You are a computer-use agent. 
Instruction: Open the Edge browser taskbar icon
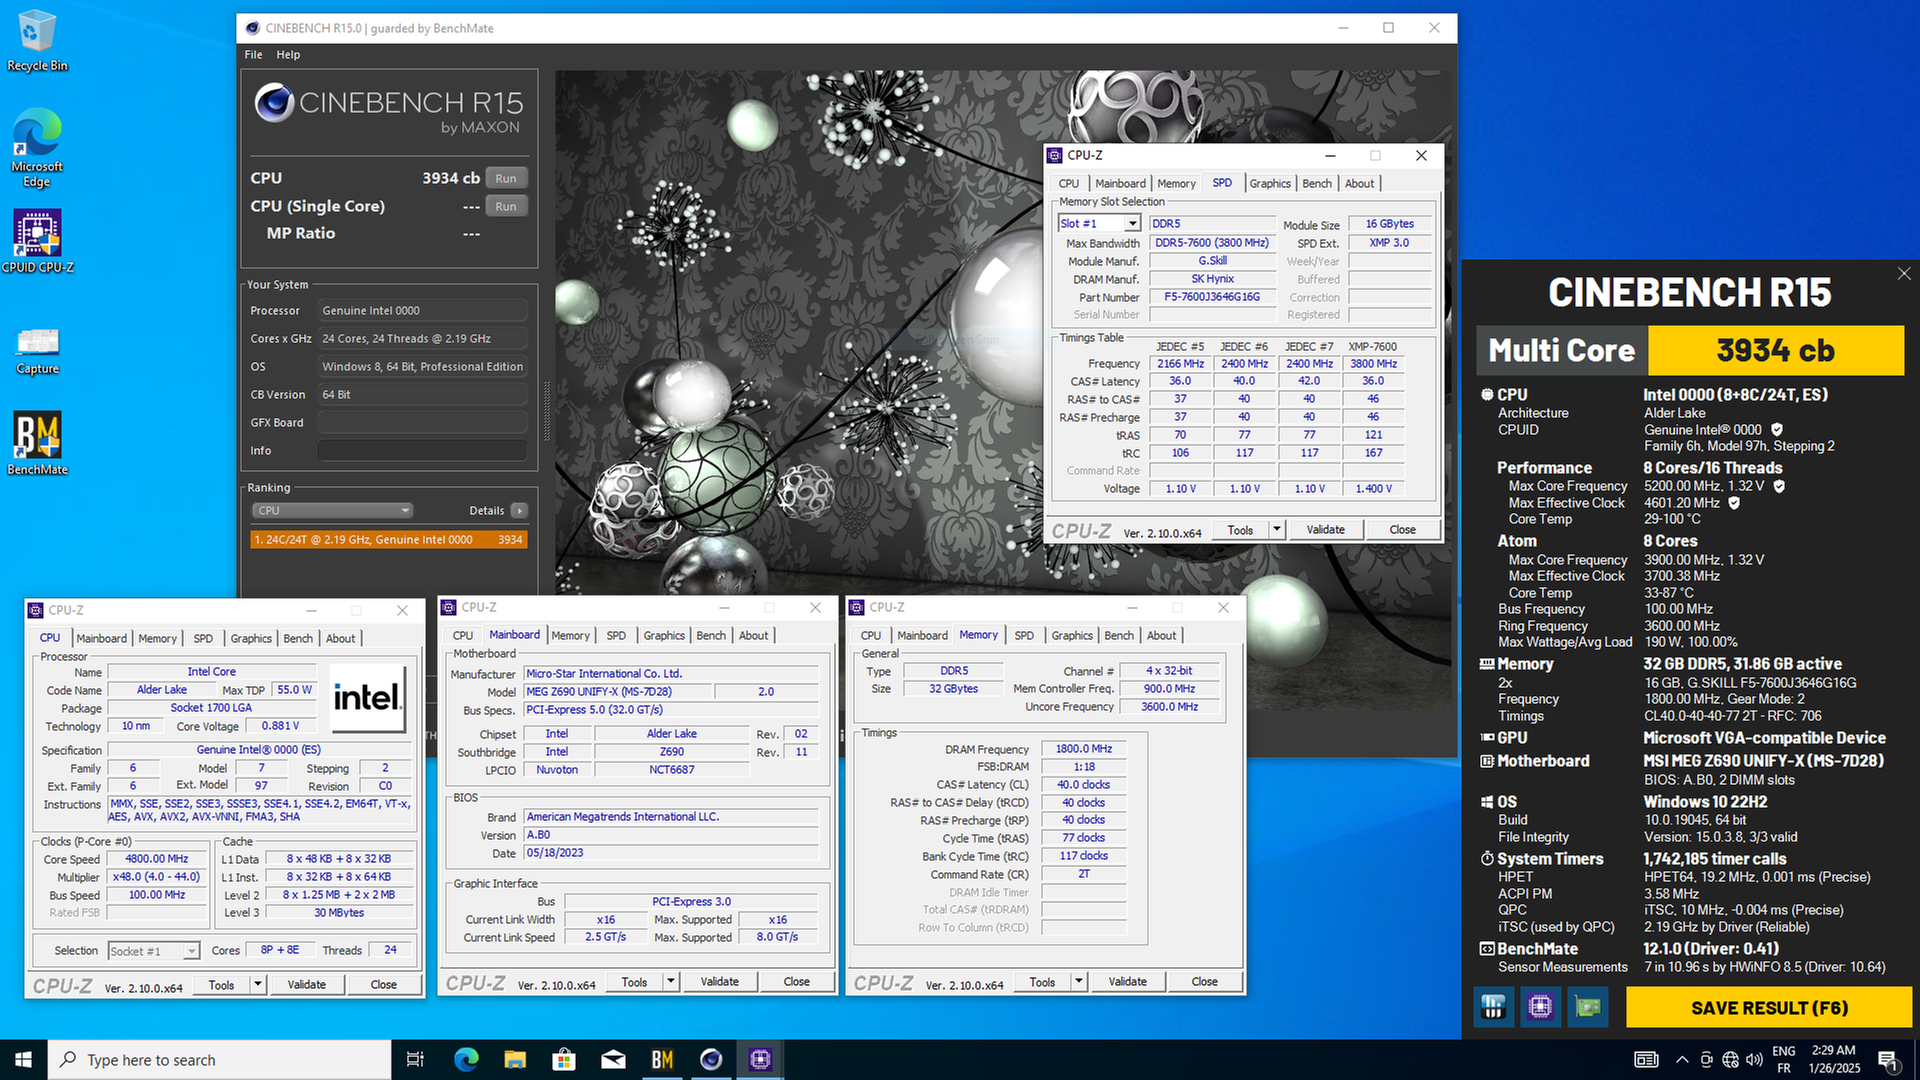pyautogui.click(x=466, y=1059)
